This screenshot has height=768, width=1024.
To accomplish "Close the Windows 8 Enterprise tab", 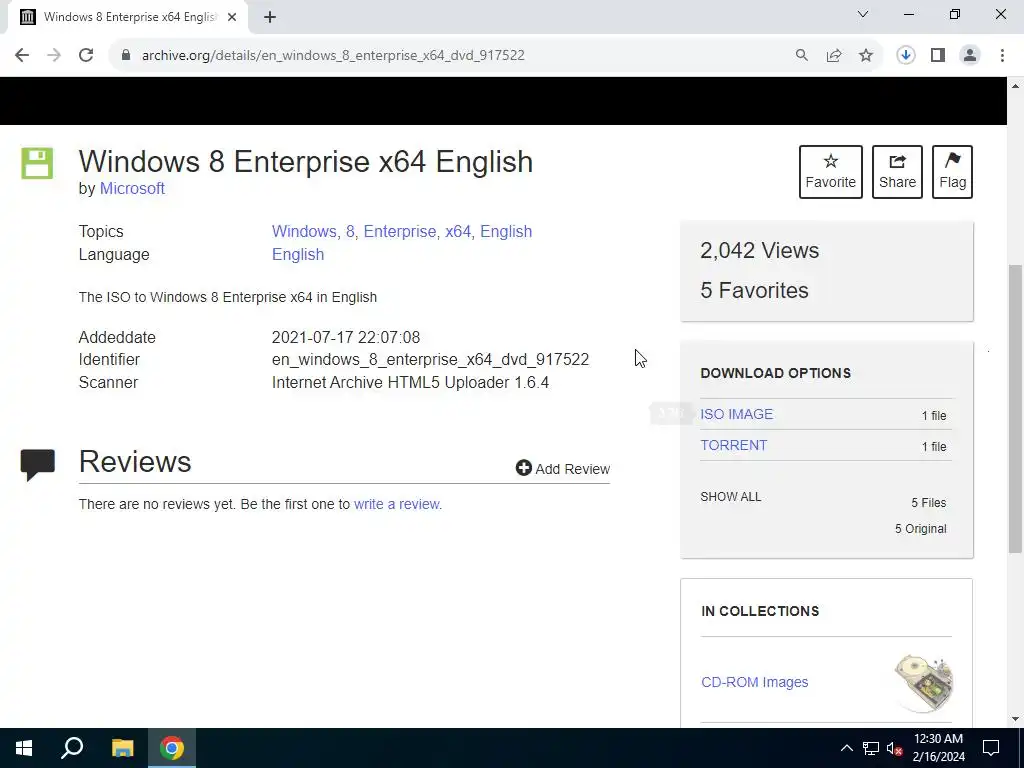I will [x=232, y=18].
